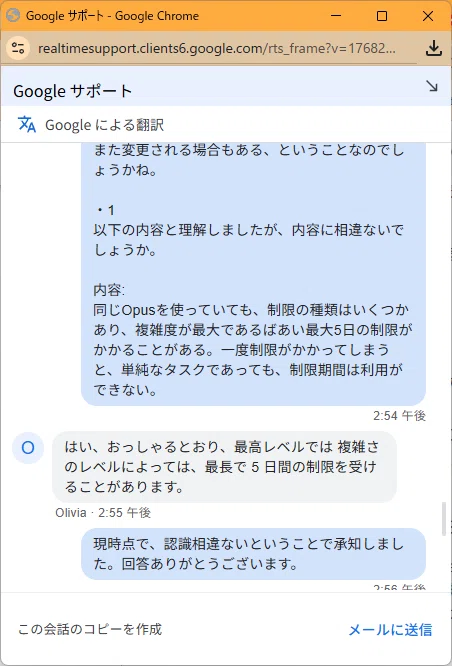Click Olivia's reply about 5 日間の制限
Screen dimensions: 452x666
pos(224,467)
